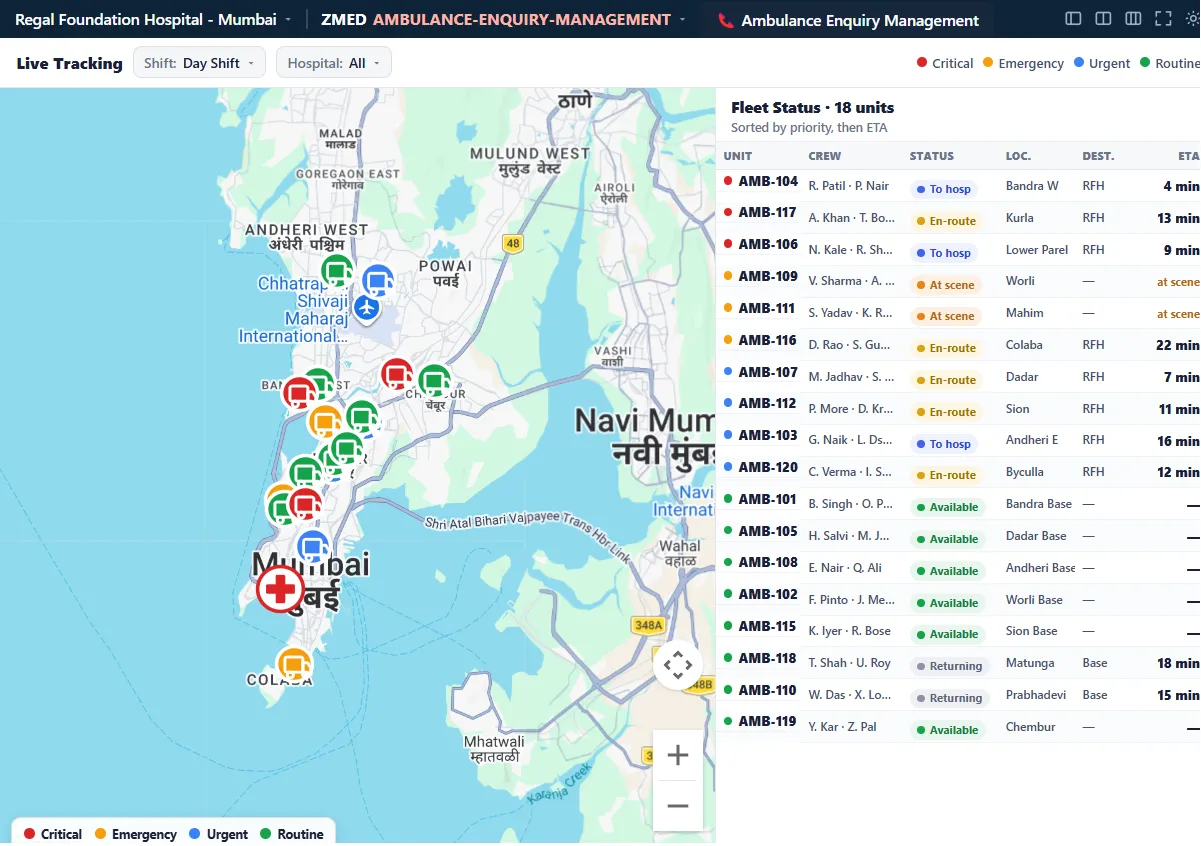Select unit AMB-106 row
Viewport: 1201px width, 846px height.
(958, 250)
